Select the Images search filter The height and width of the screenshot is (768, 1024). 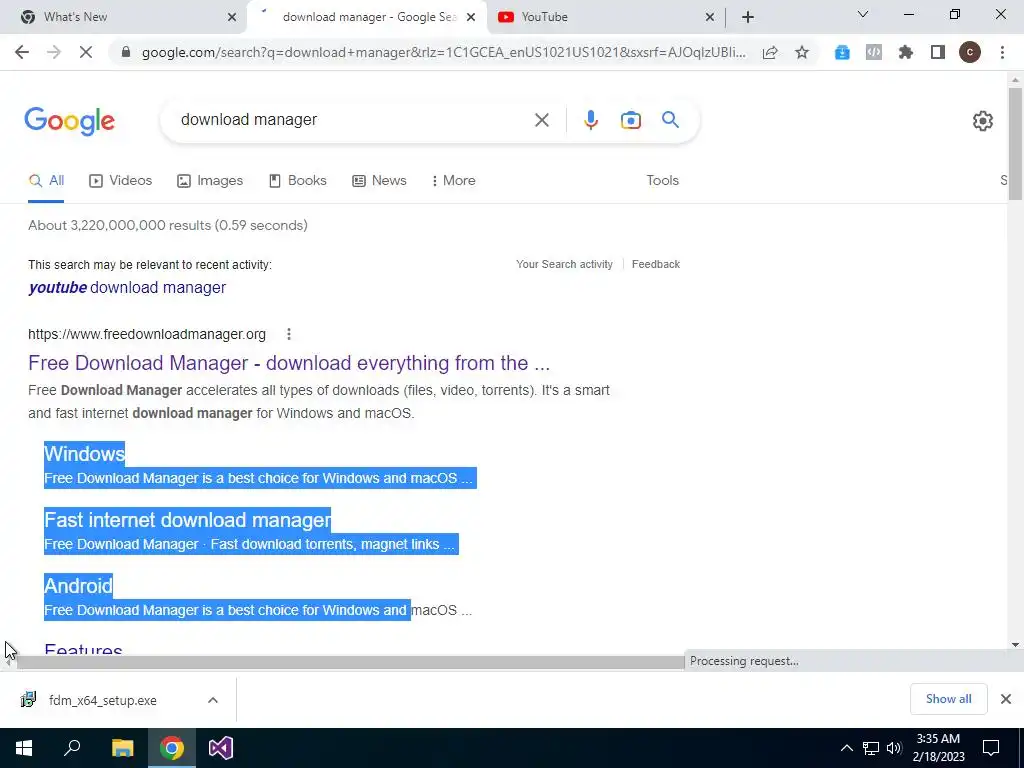click(210, 181)
